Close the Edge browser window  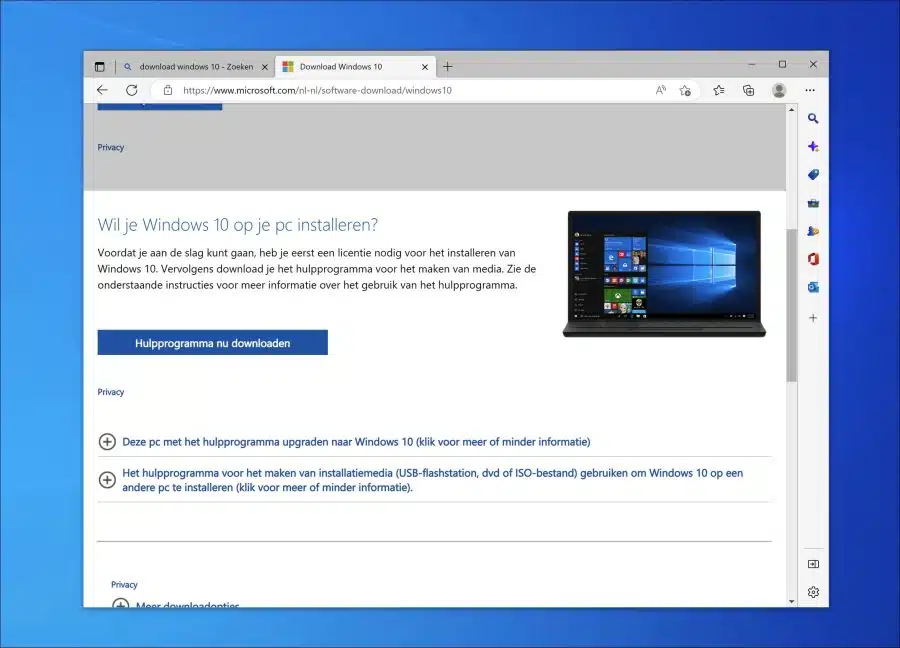click(813, 64)
